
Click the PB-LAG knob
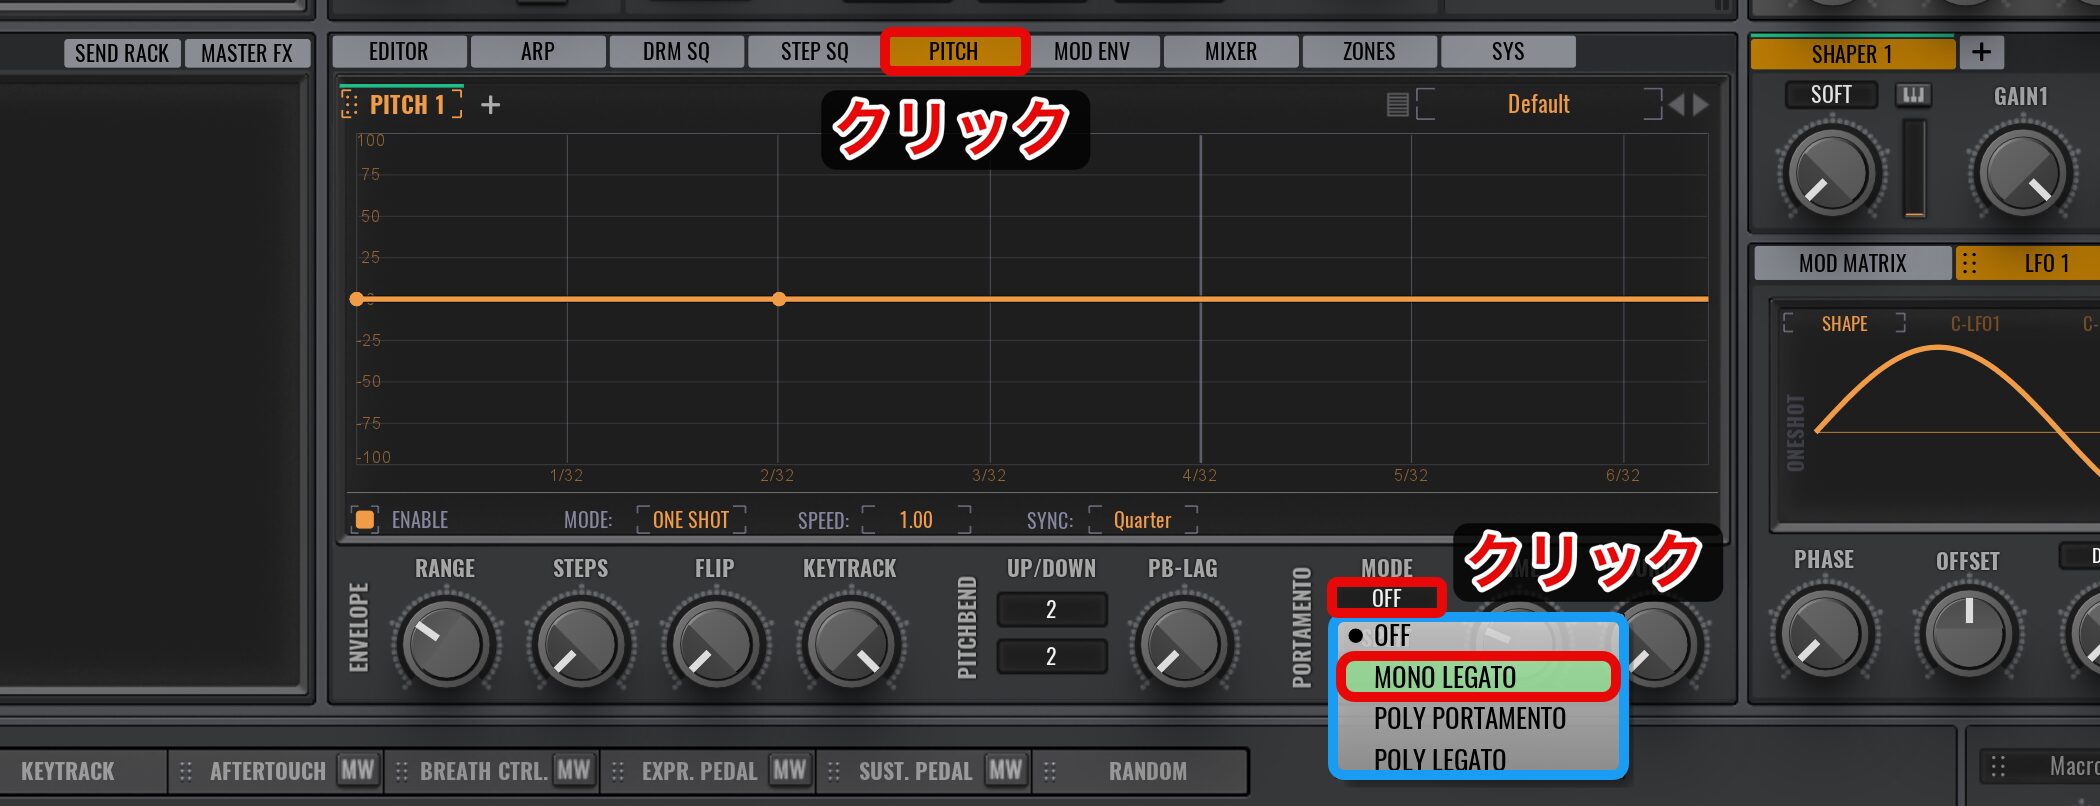coord(1183,643)
